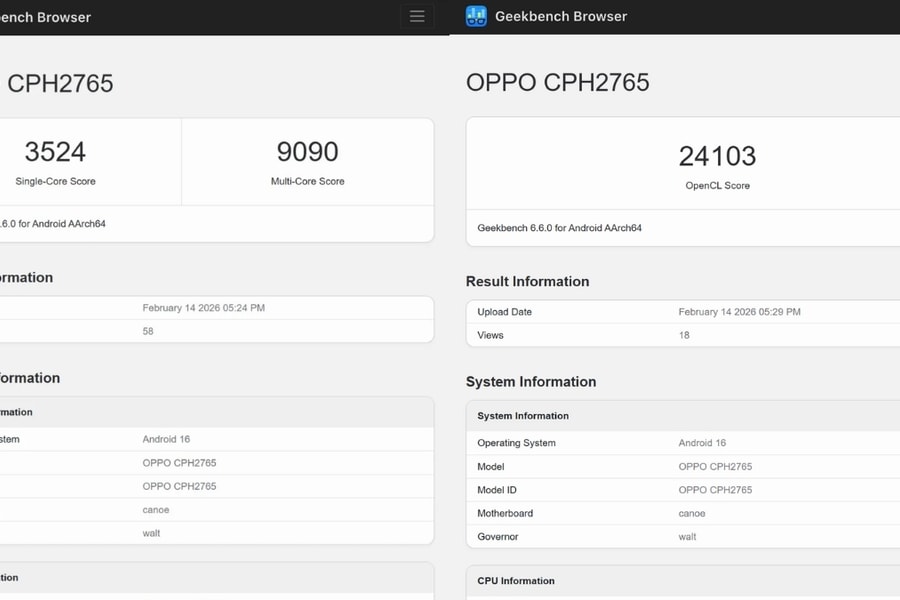Click the Result Information heading on right
Screen dimensions: 900x600
[527, 281]
